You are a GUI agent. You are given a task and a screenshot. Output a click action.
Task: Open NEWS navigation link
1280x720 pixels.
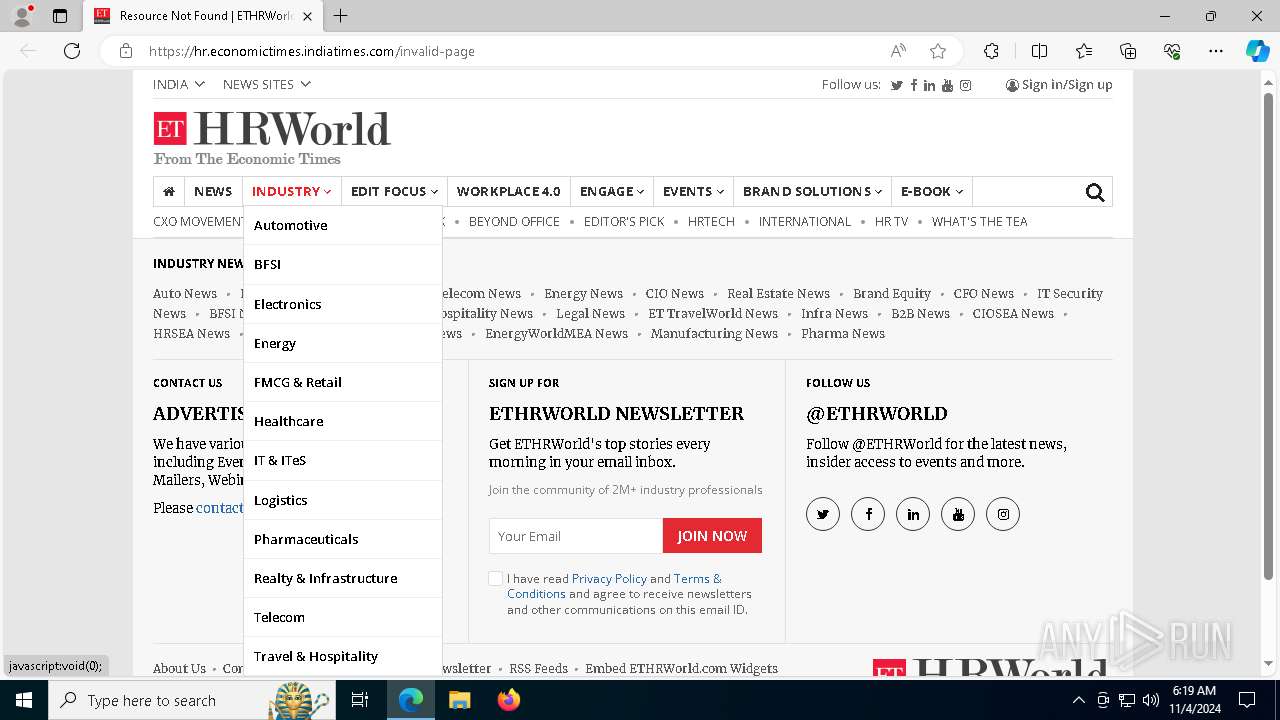click(213, 191)
